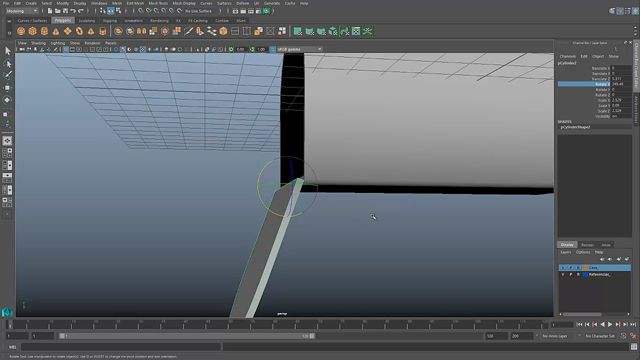Click the Multi-Cut knife tool shelf icon
The image size is (640, 360).
(x=188, y=31)
